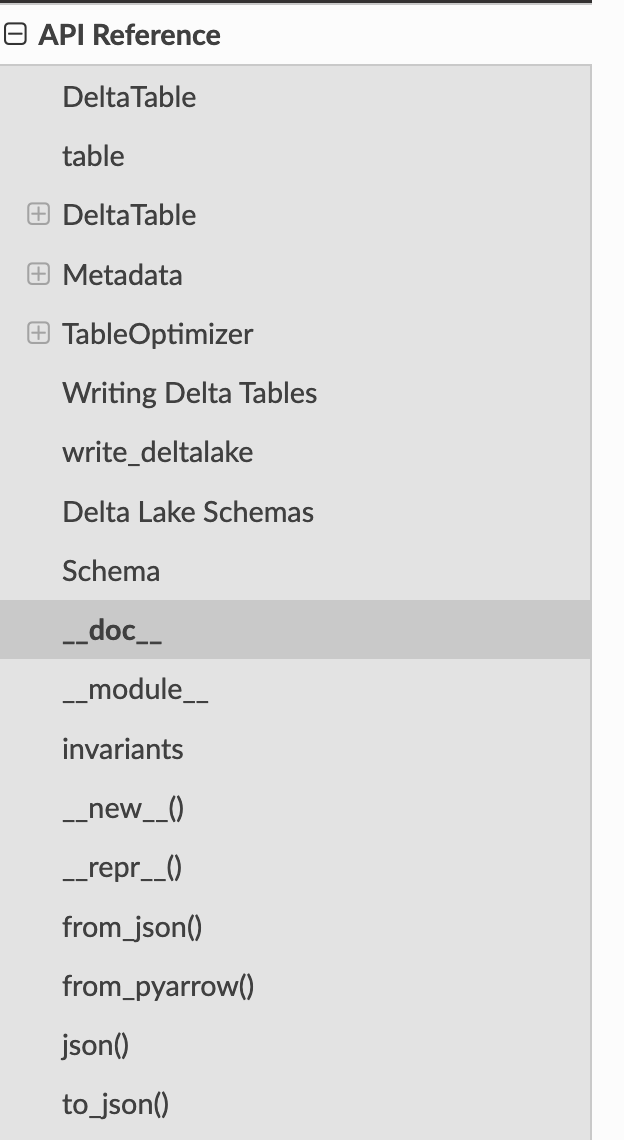
Task: Click the plus icon next to TableOptimizer
Action: tap(38, 333)
